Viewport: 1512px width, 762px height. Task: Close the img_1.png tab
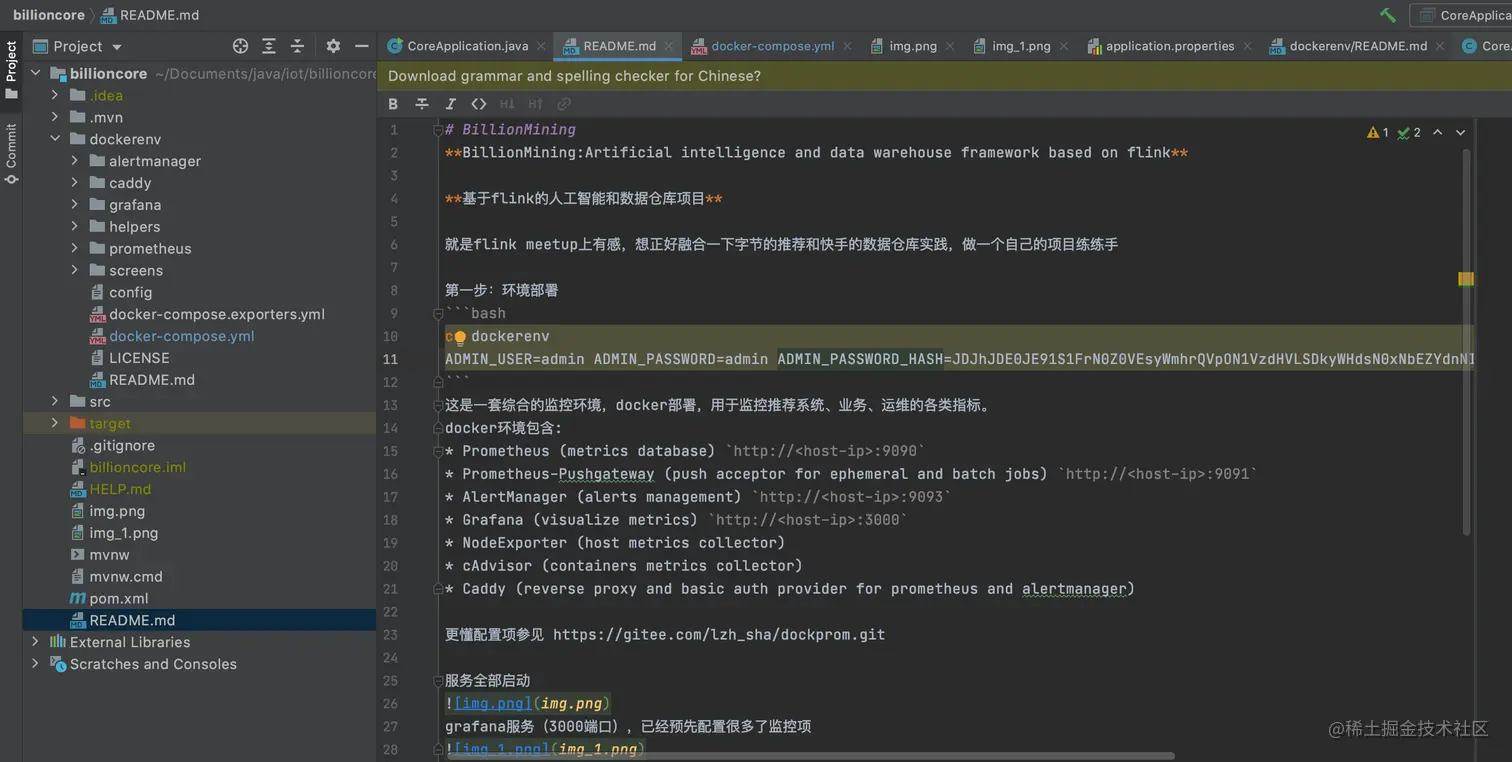(x=1064, y=46)
